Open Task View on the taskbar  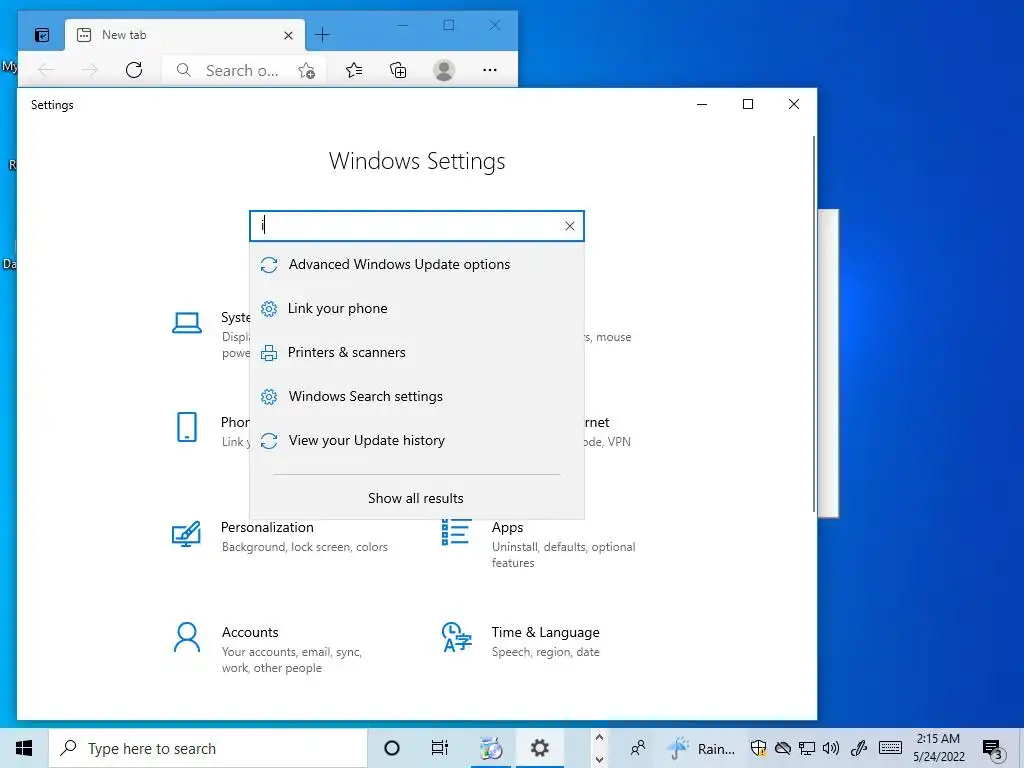click(x=440, y=748)
